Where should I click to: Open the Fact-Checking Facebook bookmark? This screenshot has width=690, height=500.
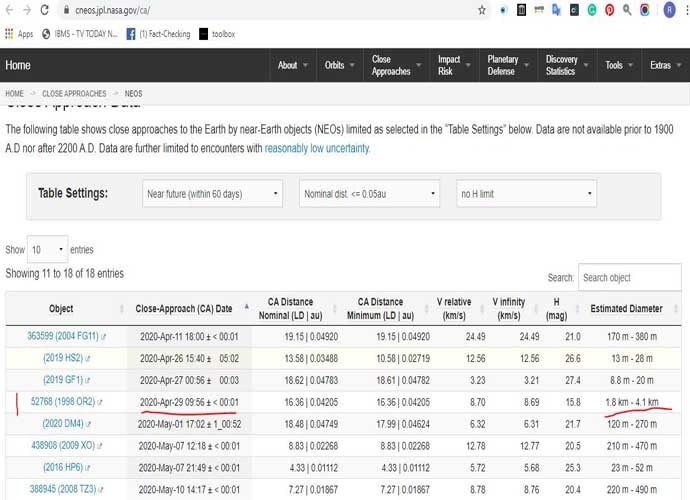[x=152, y=33]
